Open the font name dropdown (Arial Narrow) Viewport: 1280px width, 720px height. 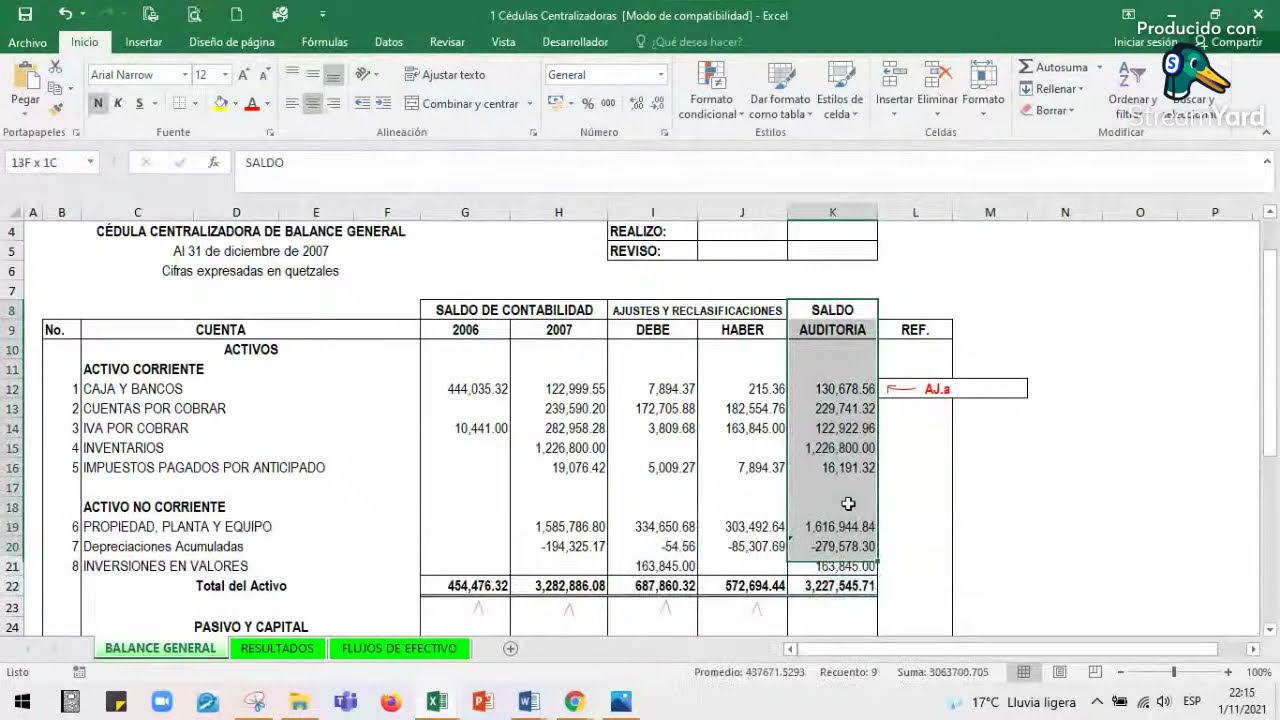[x=185, y=75]
